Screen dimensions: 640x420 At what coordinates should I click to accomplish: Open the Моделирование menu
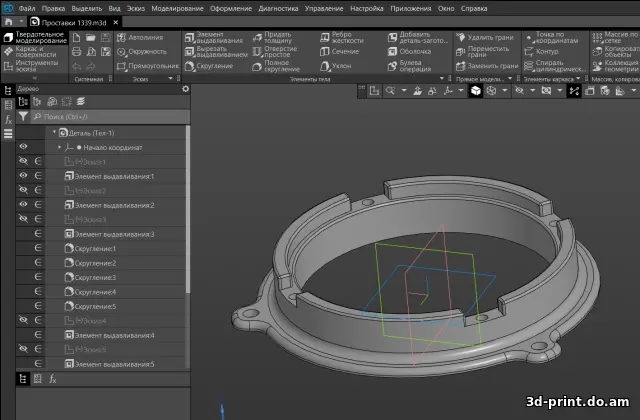[177, 8]
